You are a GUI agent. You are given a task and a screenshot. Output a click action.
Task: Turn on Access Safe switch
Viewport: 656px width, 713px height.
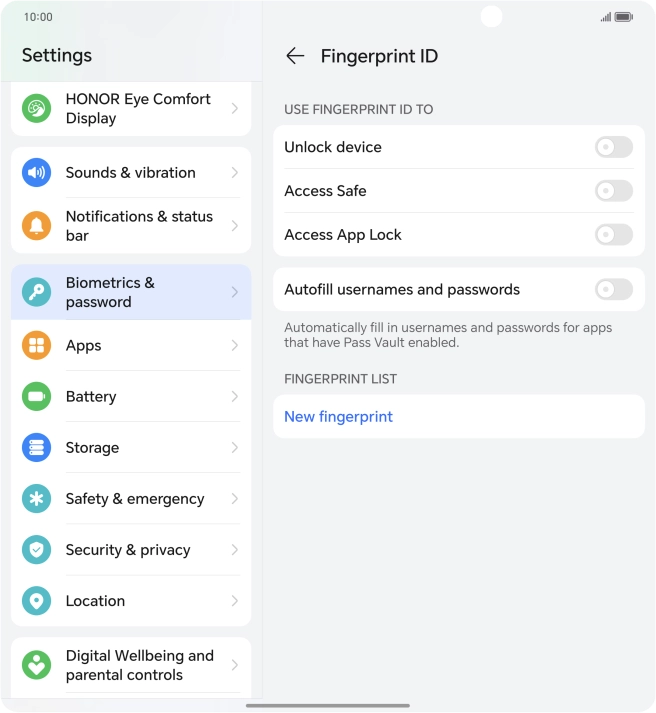tap(613, 191)
